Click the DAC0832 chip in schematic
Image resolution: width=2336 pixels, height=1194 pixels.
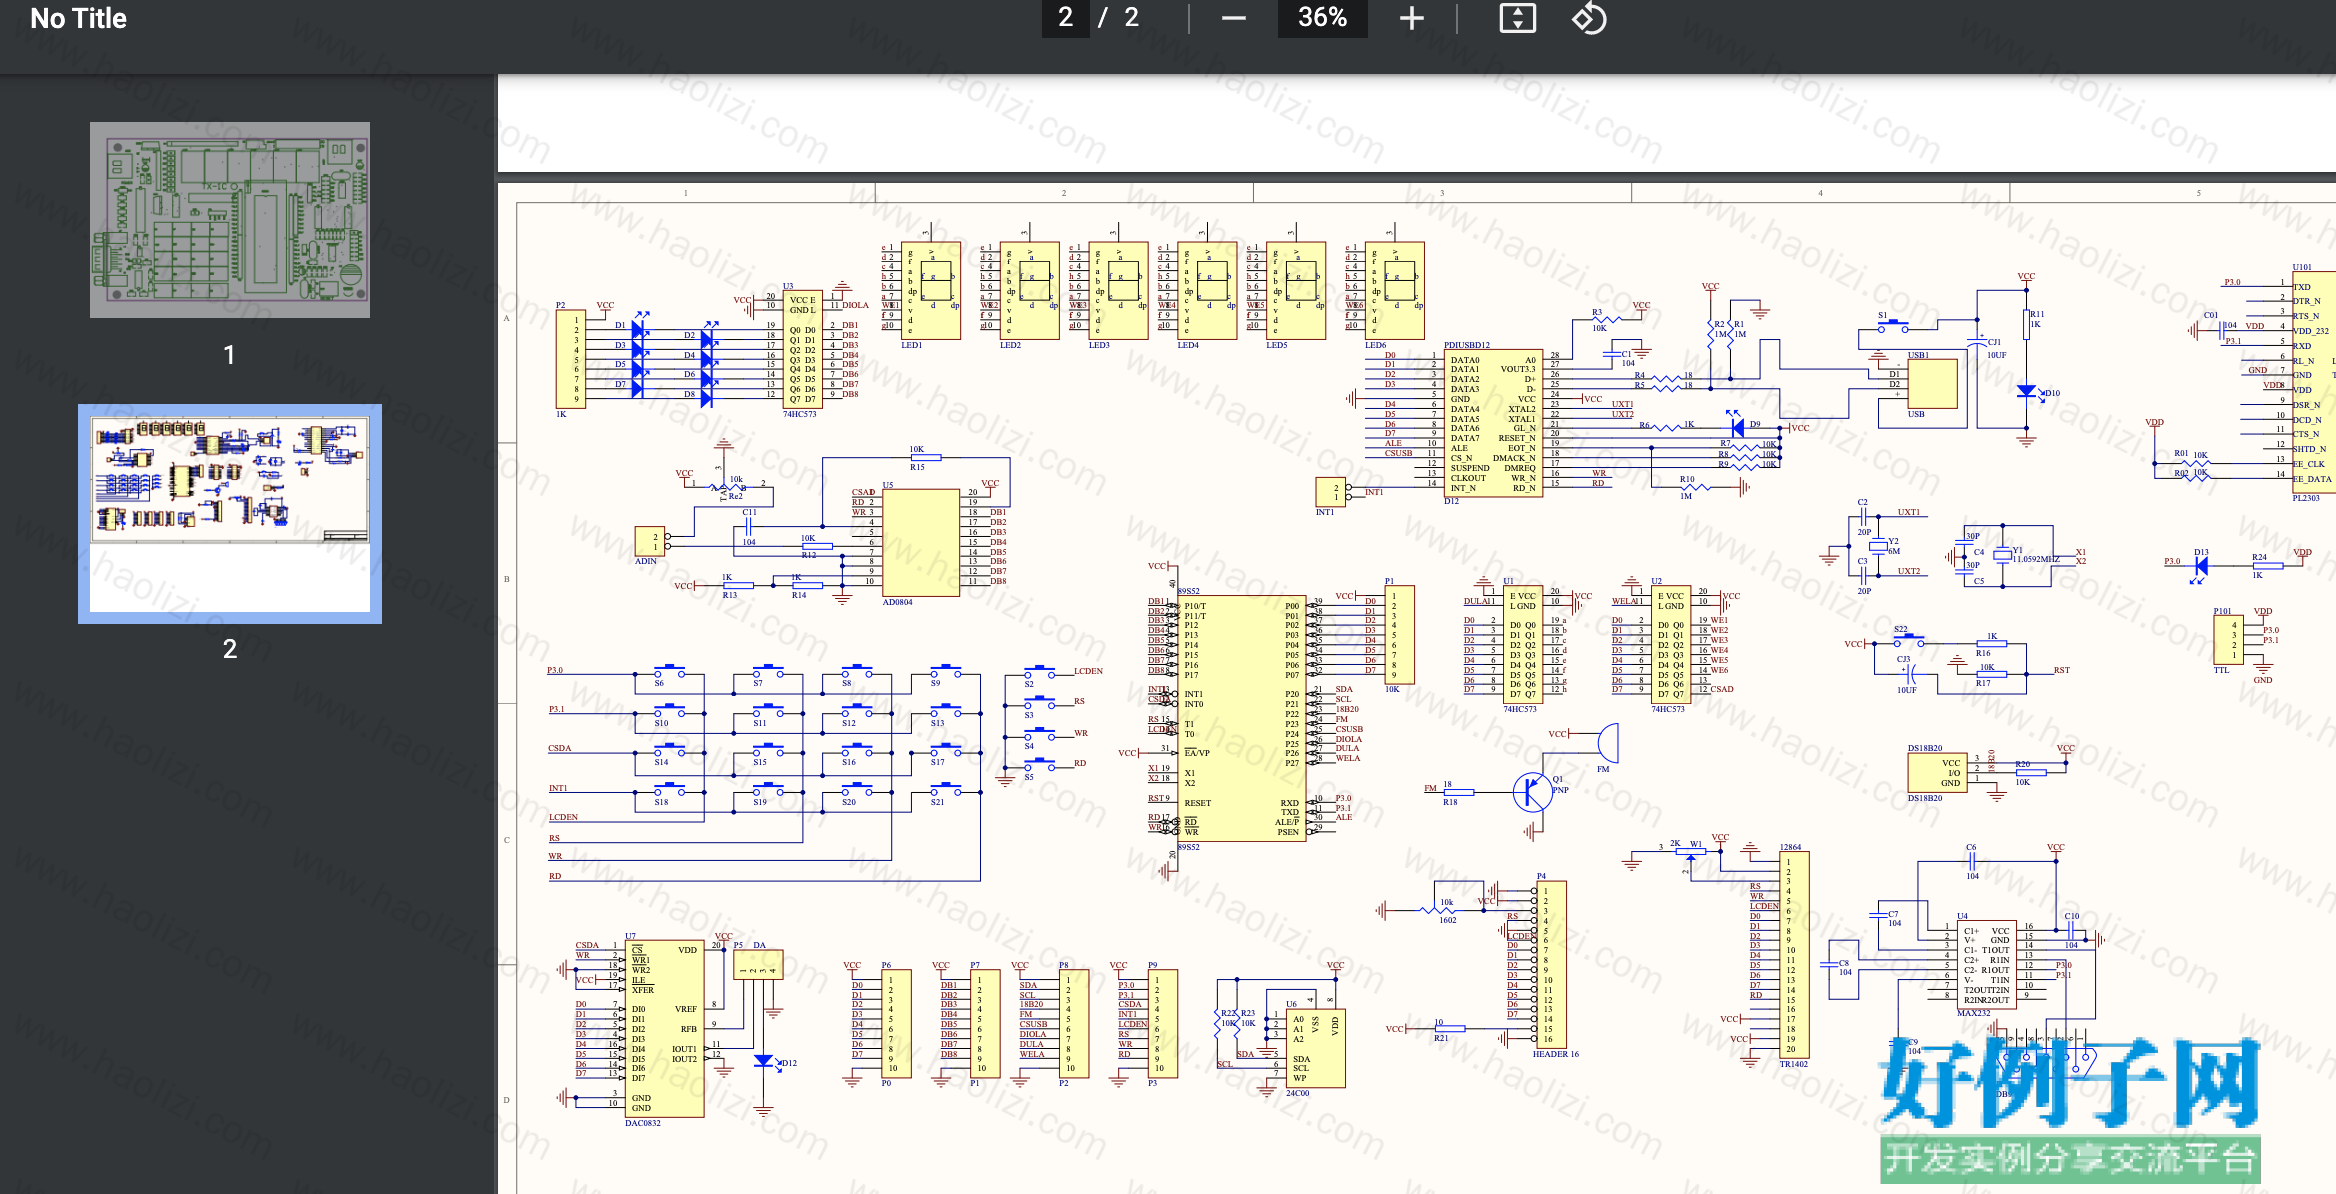[665, 1028]
